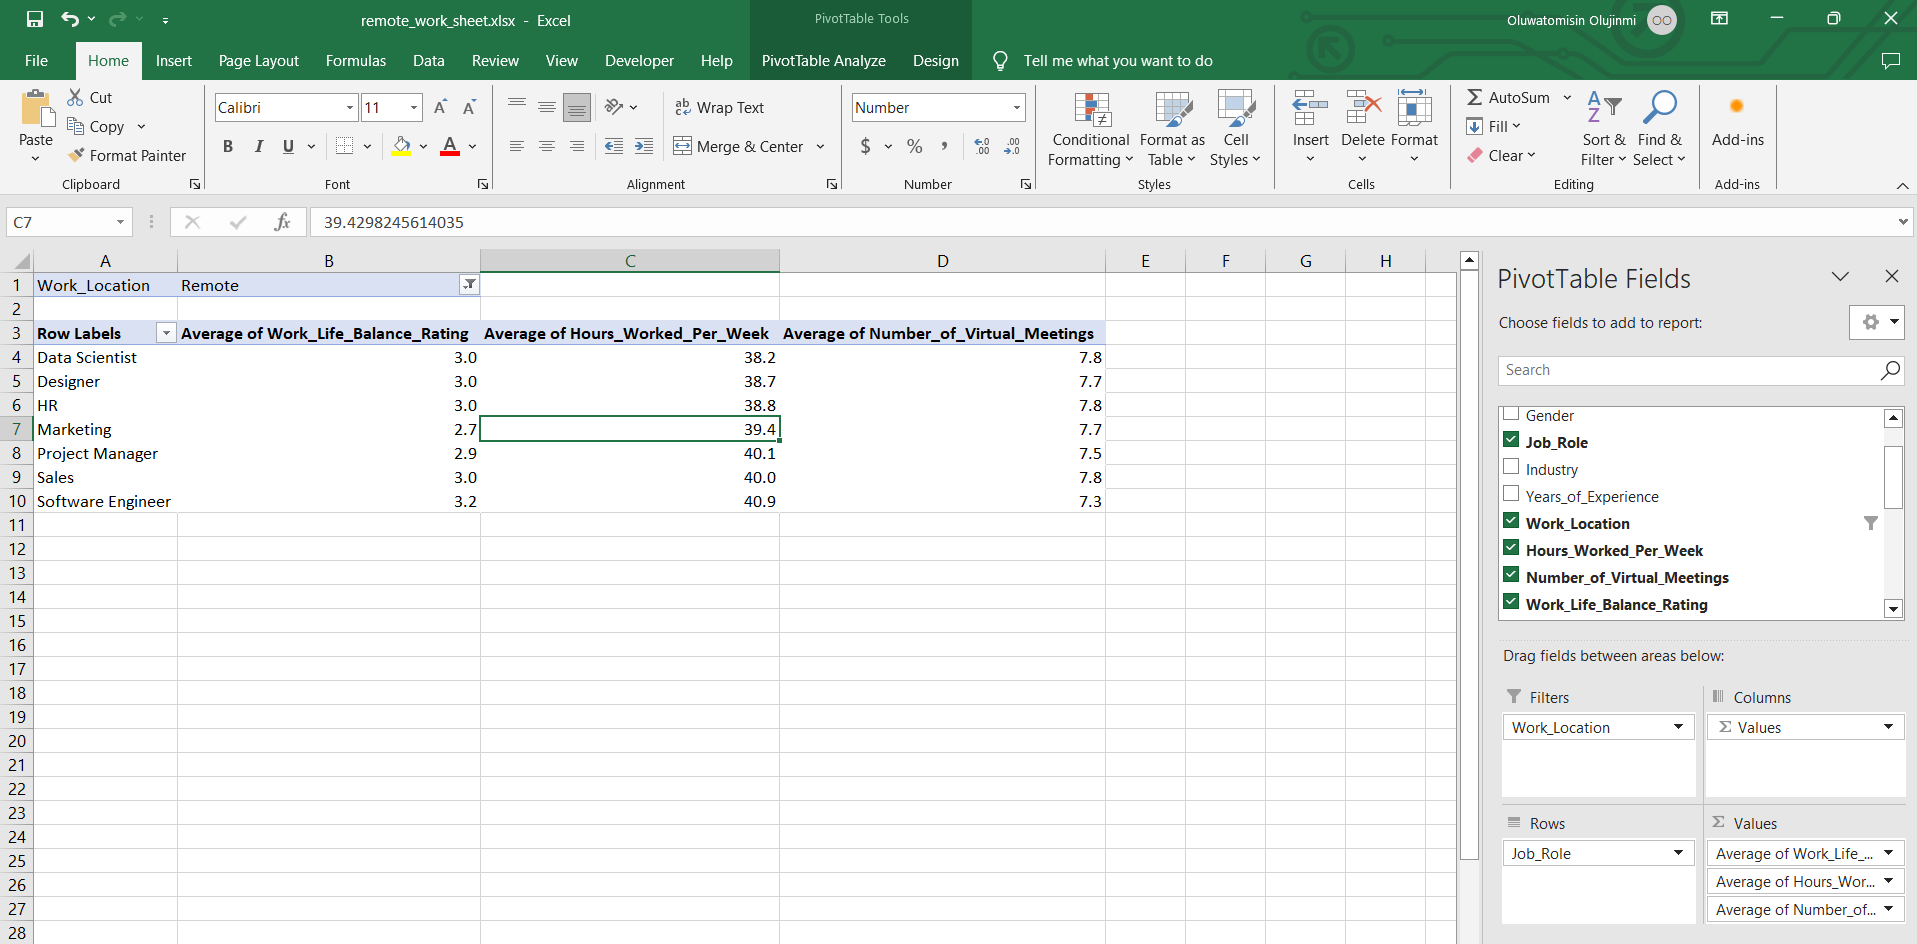Open the Number format dropdown
The width and height of the screenshot is (1917, 944).
(1017, 107)
